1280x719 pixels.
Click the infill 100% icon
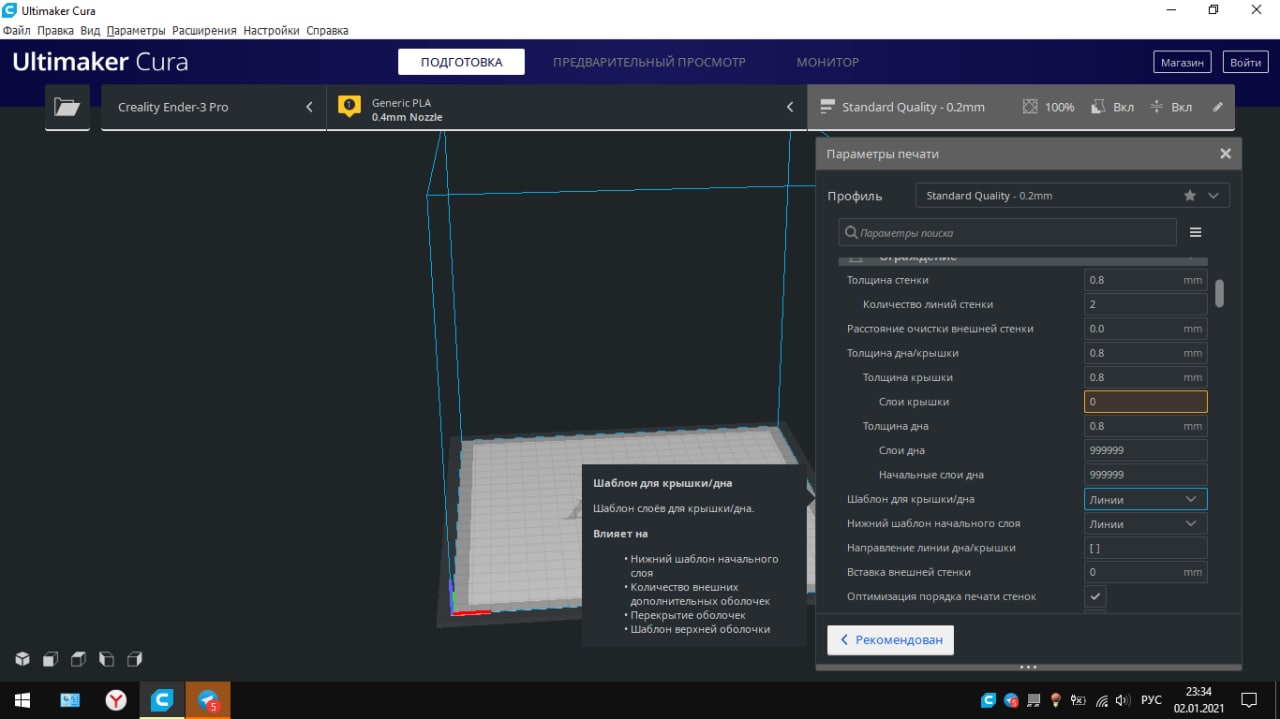[x=1031, y=107]
